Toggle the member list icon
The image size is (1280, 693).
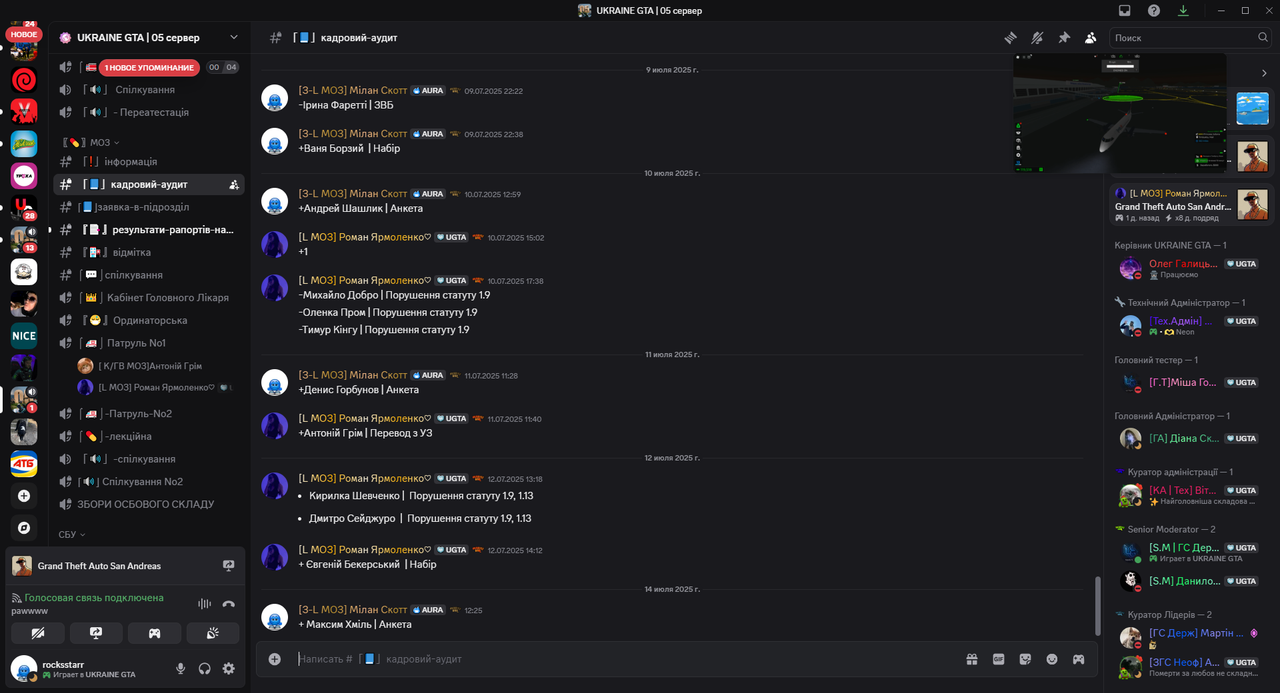tap(1090, 37)
